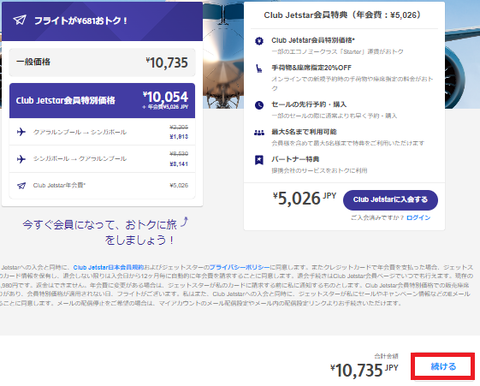Click the セールの先行予約・購入 heading
The height and width of the screenshot is (386, 480).
pyautogui.click(x=309, y=104)
